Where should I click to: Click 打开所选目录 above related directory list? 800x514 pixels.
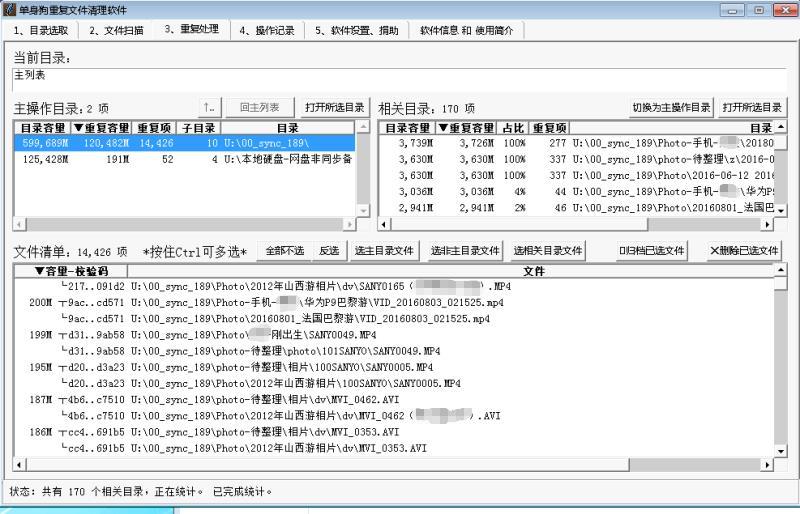(752, 108)
